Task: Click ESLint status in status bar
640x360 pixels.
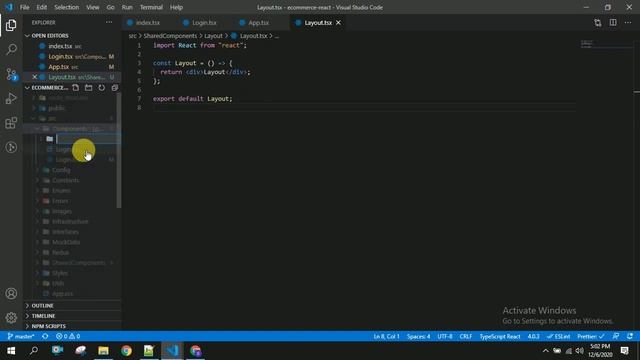Action: pos(559,337)
